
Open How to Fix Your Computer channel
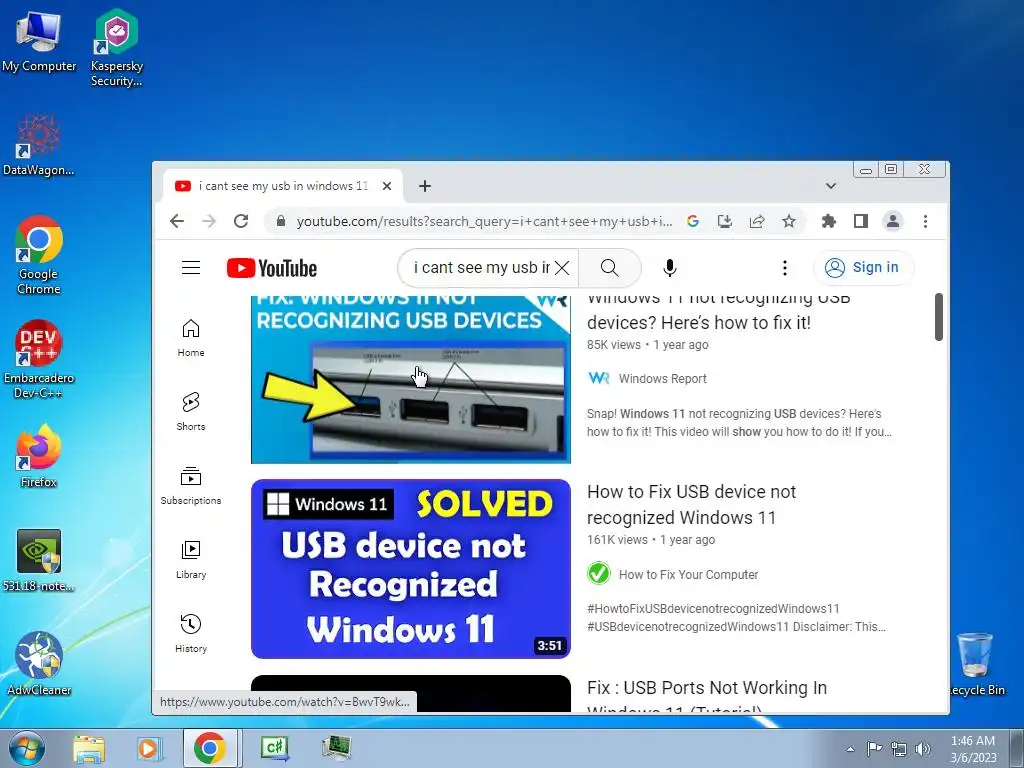[x=688, y=575]
